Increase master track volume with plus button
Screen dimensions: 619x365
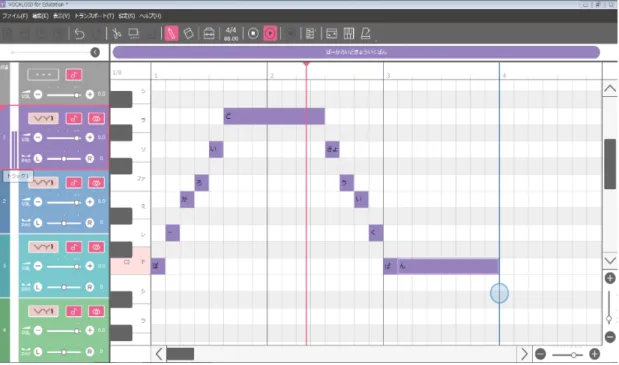pos(90,95)
